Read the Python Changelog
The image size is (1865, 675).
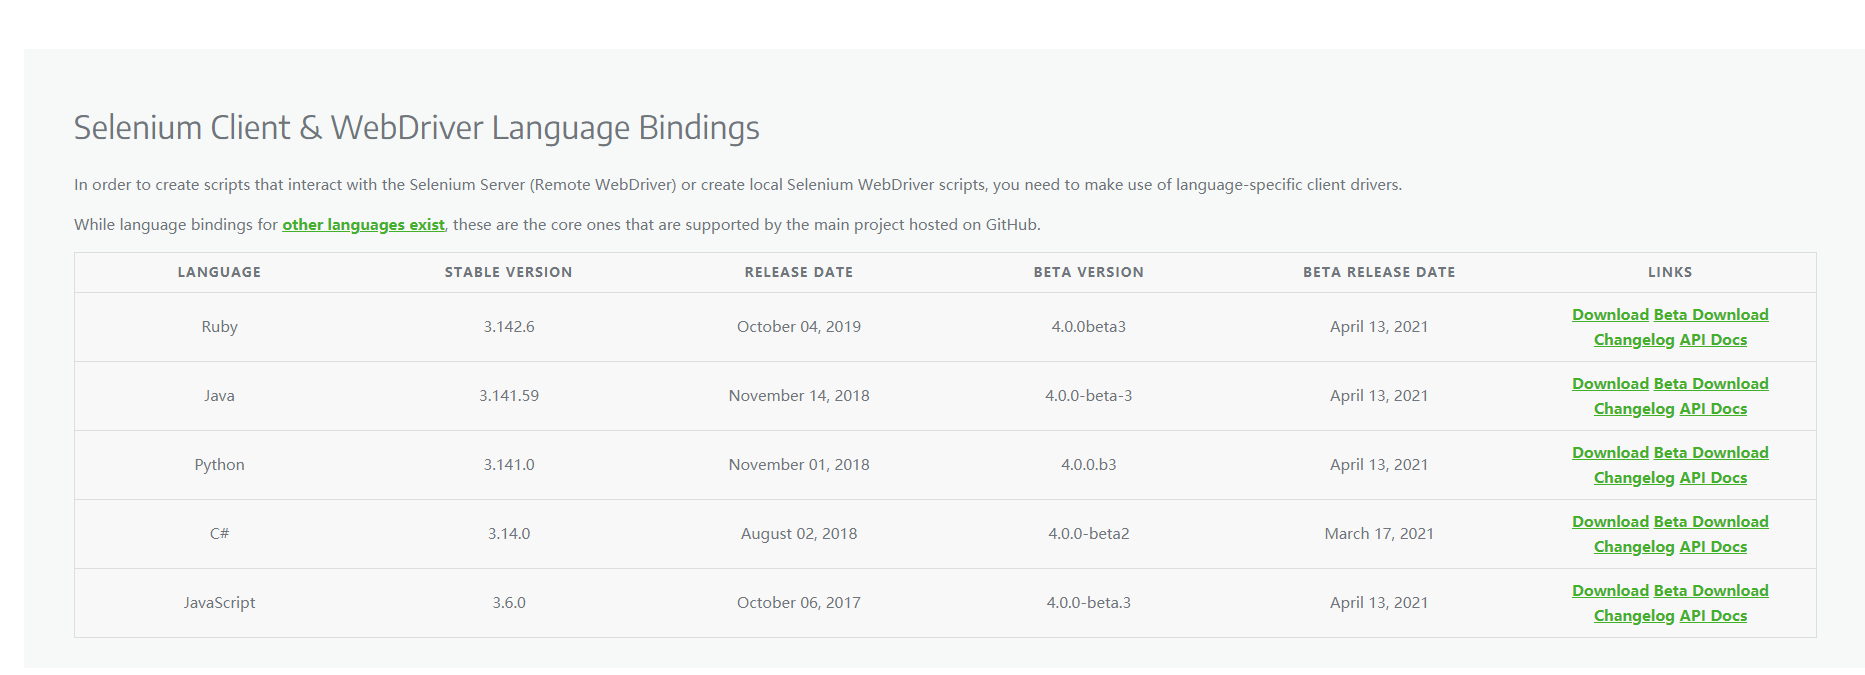click(1634, 478)
